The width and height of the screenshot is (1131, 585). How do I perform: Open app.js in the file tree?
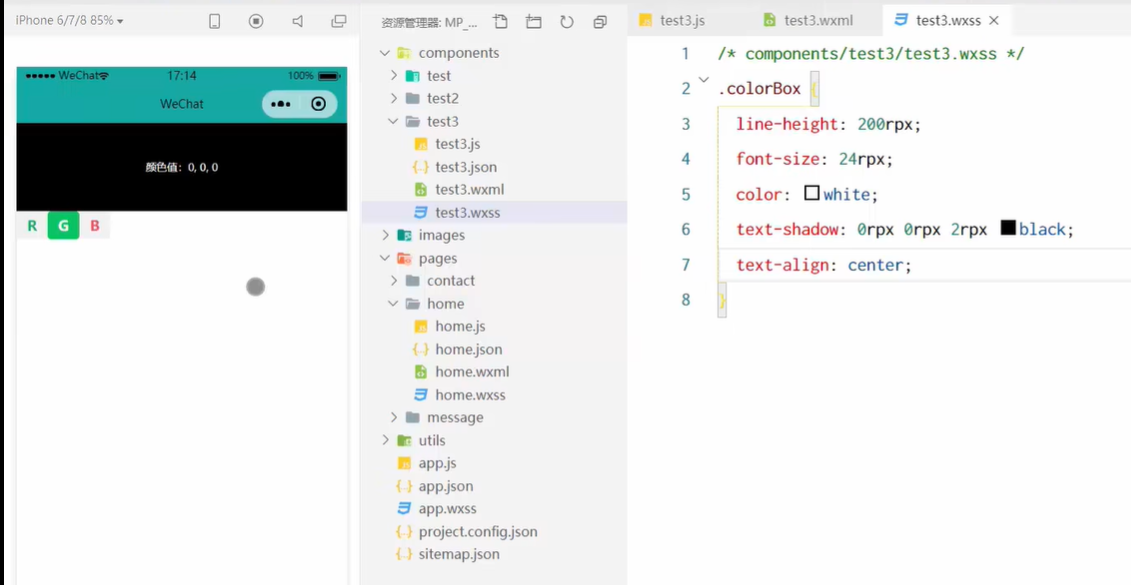[x=437, y=463]
